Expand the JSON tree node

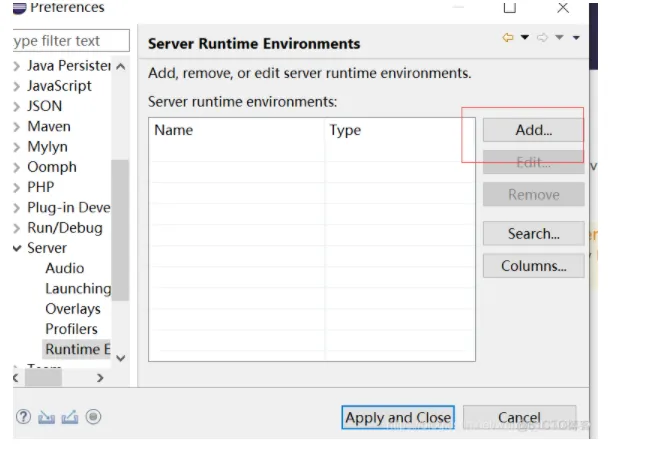tap(17, 106)
